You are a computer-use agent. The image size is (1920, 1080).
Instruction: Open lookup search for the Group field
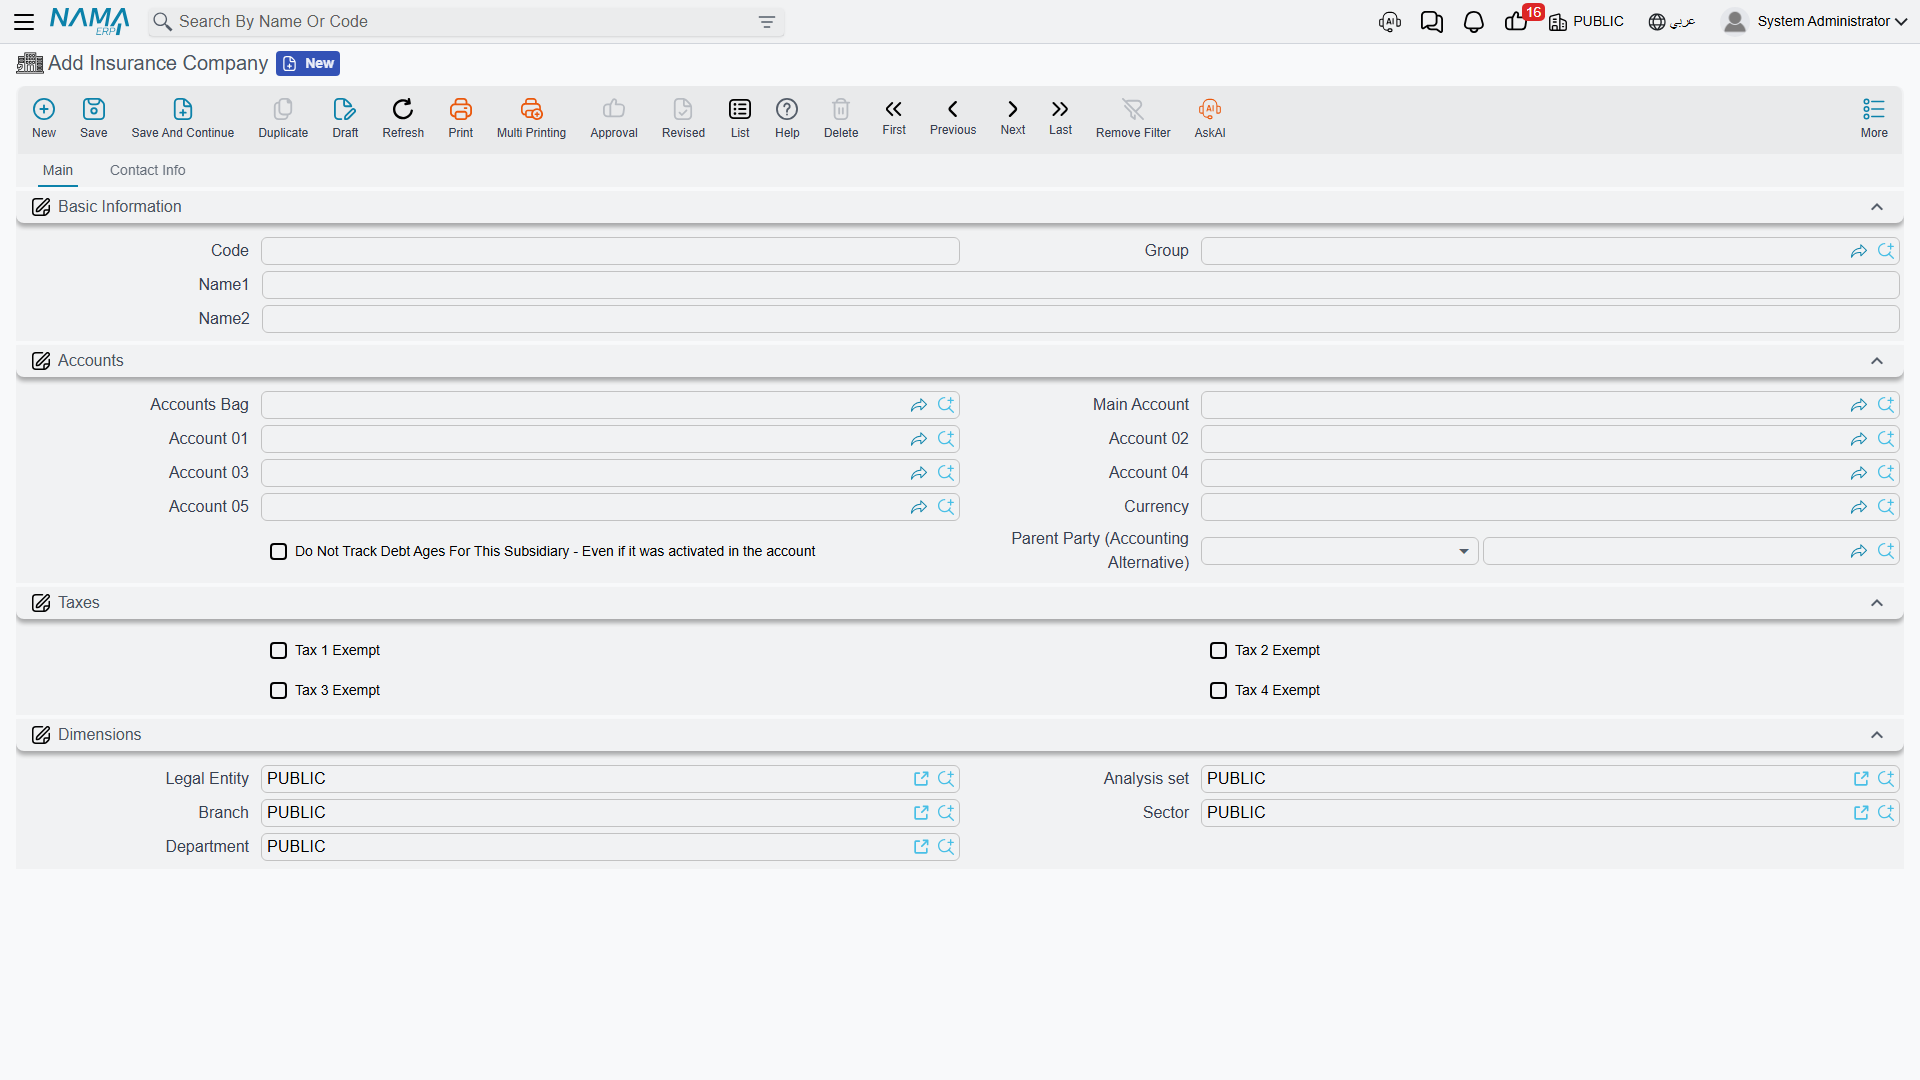coord(1886,251)
